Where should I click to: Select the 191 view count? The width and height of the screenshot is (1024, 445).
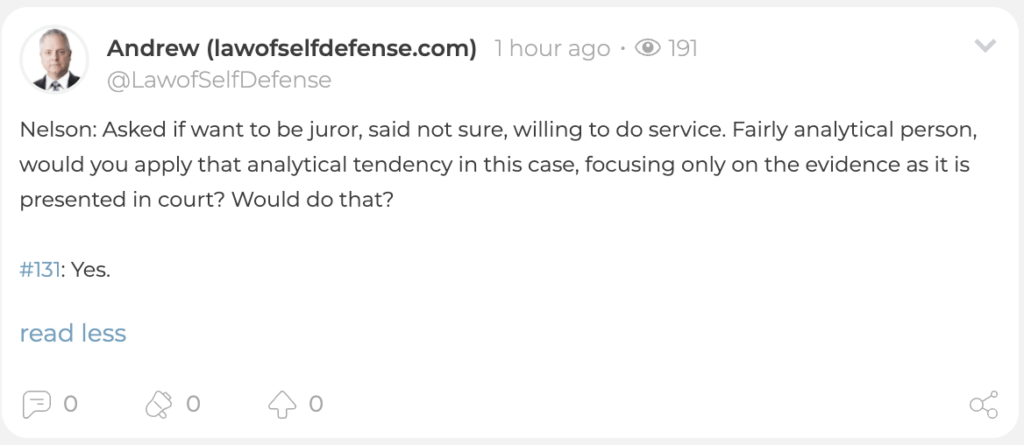[x=683, y=48]
